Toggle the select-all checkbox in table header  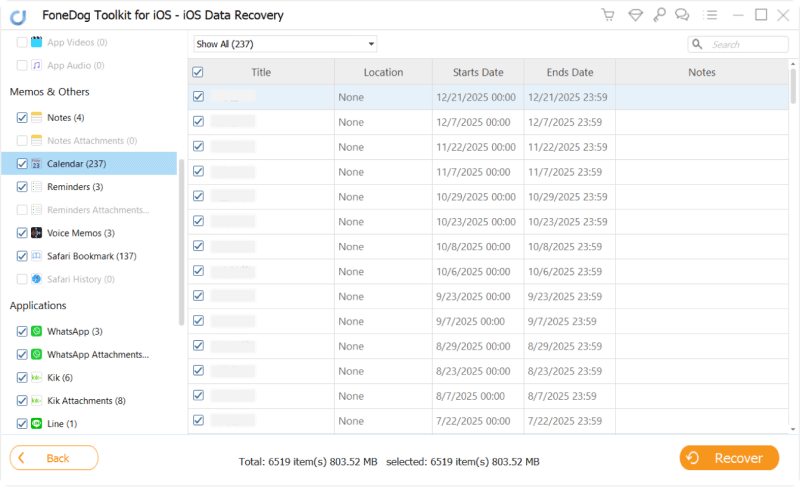[x=198, y=72]
